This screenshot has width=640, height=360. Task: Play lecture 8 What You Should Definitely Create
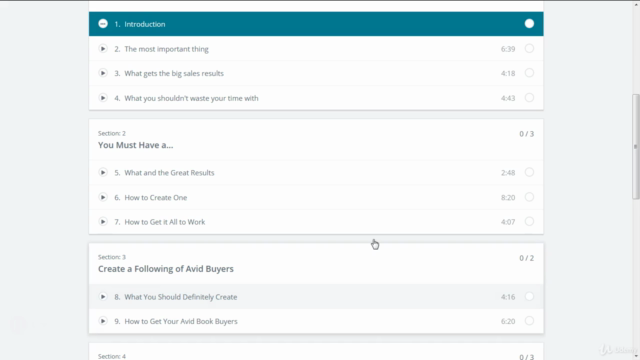(103, 296)
